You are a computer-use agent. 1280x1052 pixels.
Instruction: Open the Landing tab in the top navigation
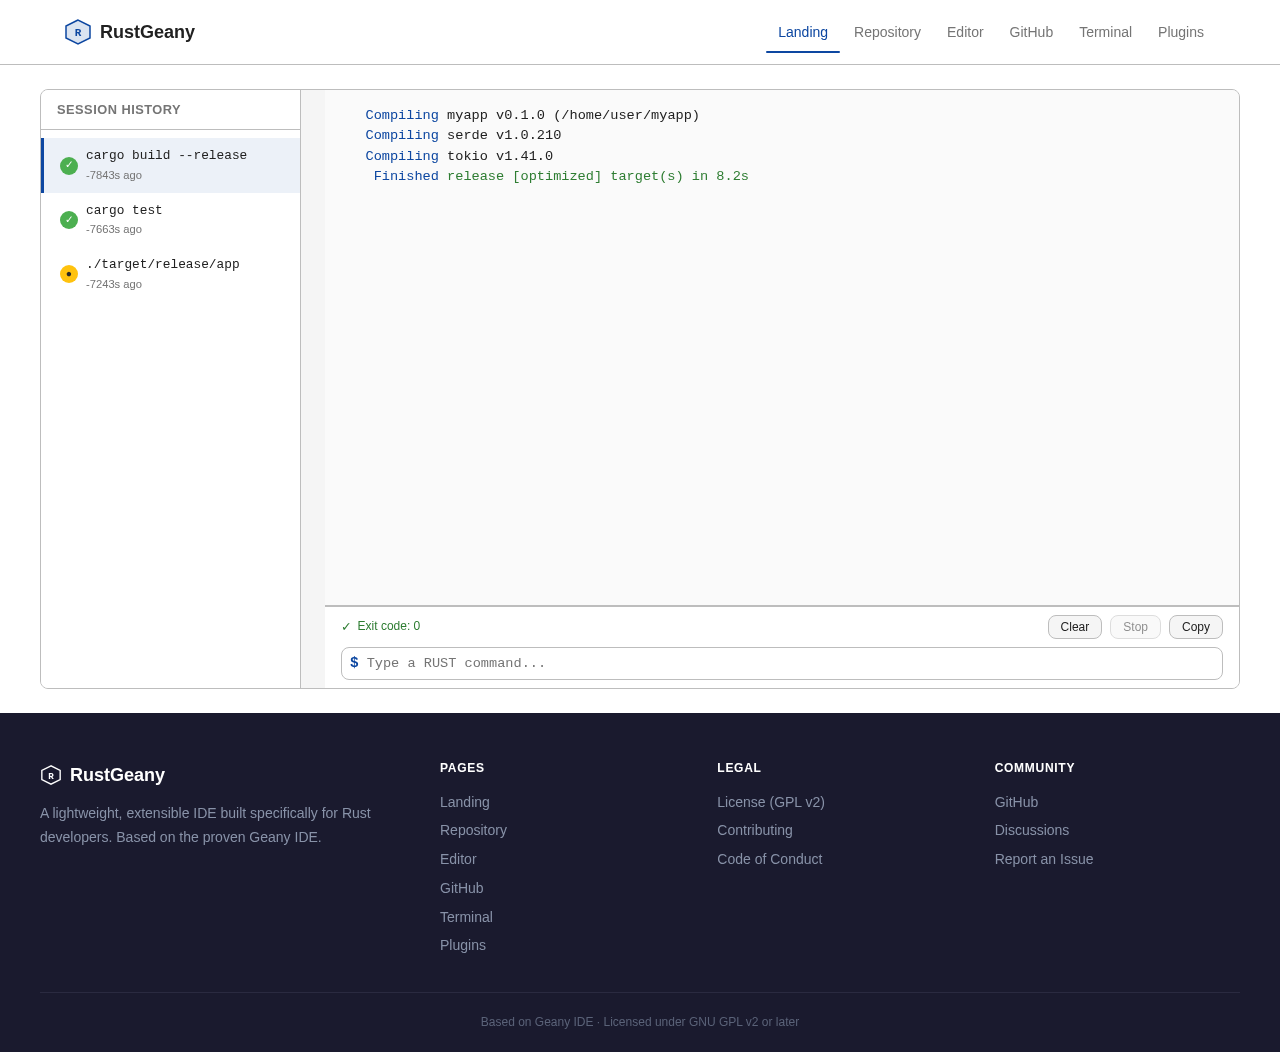click(x=803, y=32)
